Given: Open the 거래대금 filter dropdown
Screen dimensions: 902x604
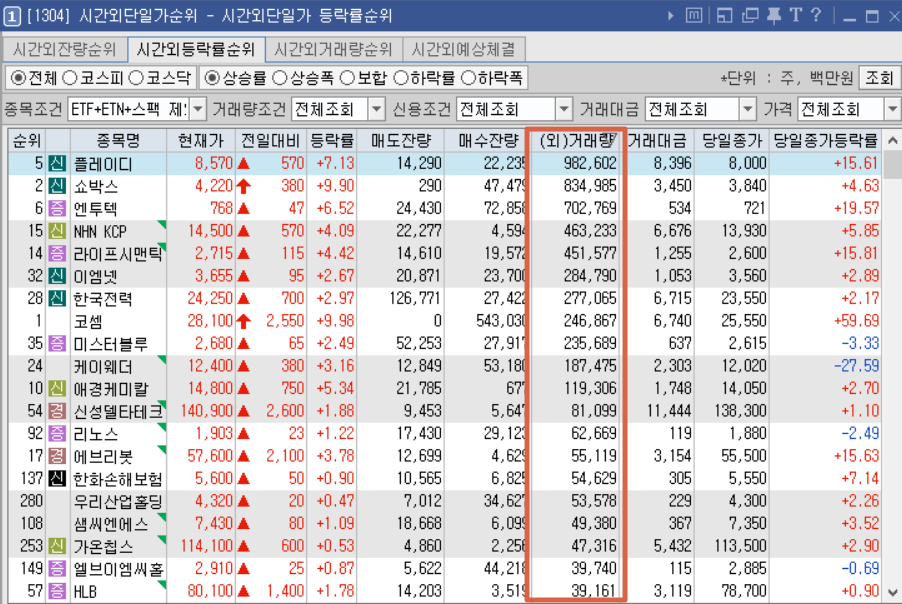Looking at the screenshot, I should [x=747, y=109].
